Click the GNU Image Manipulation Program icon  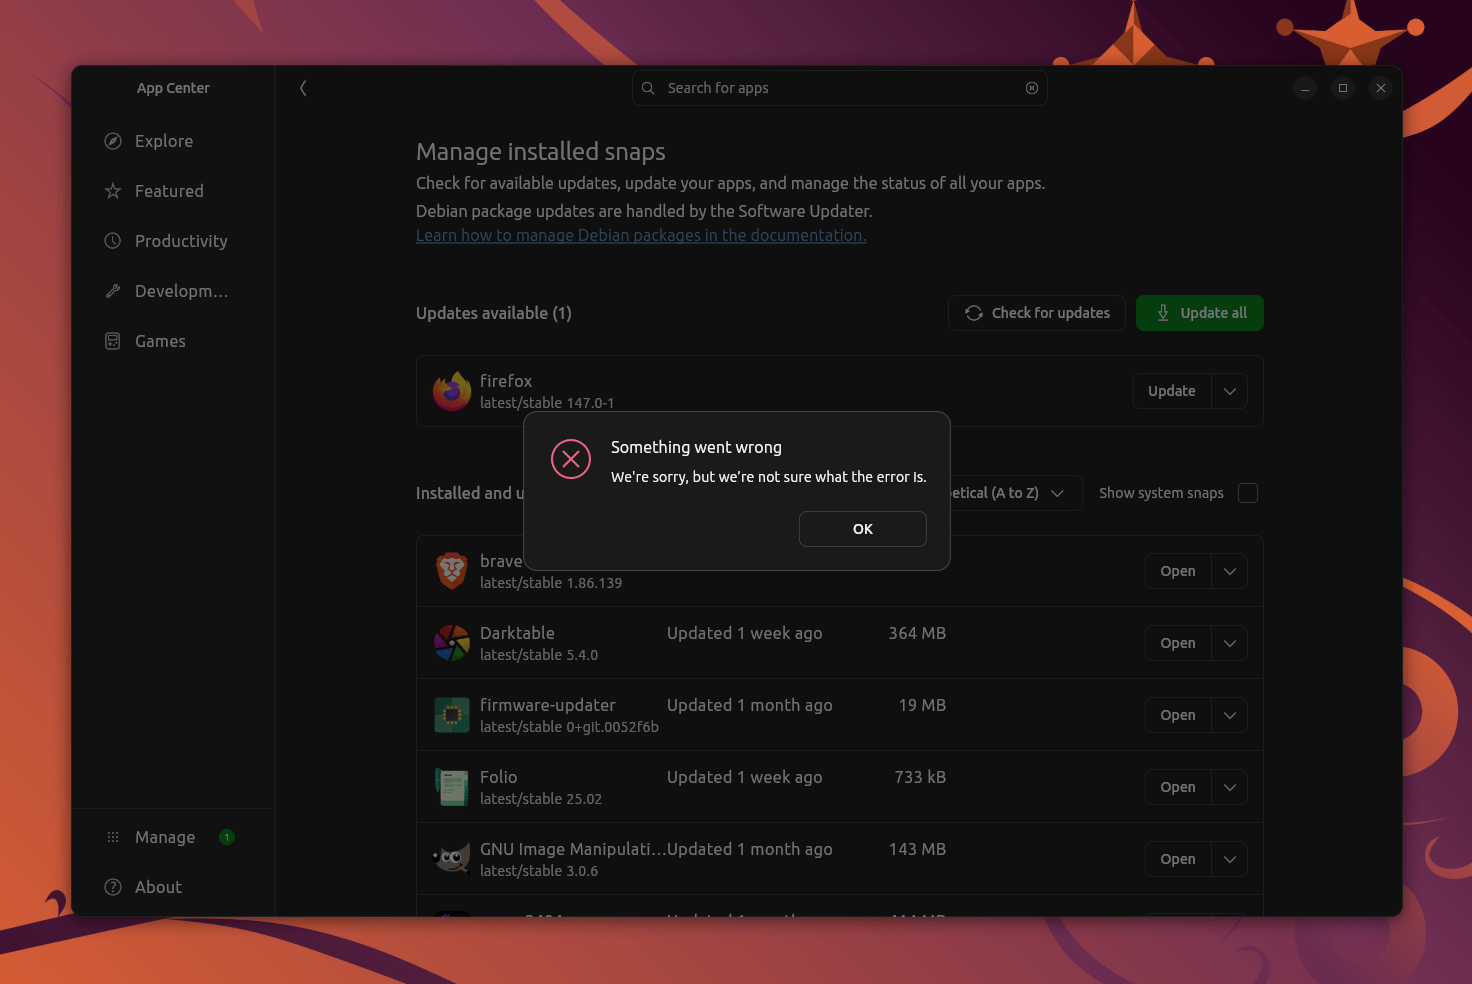[451, 858]
